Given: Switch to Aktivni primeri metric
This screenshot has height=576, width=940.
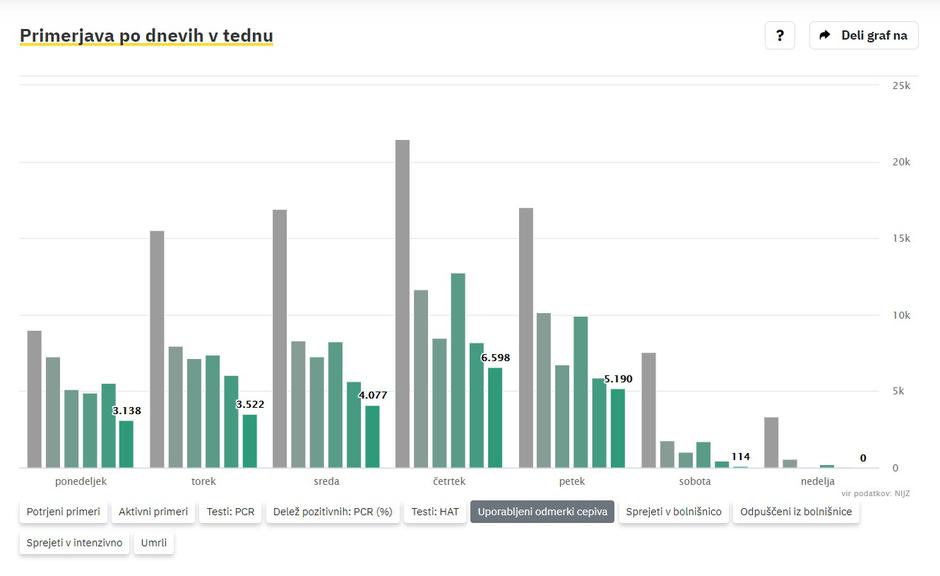Looking at the screenshot, I should click(x=153, y=512).
